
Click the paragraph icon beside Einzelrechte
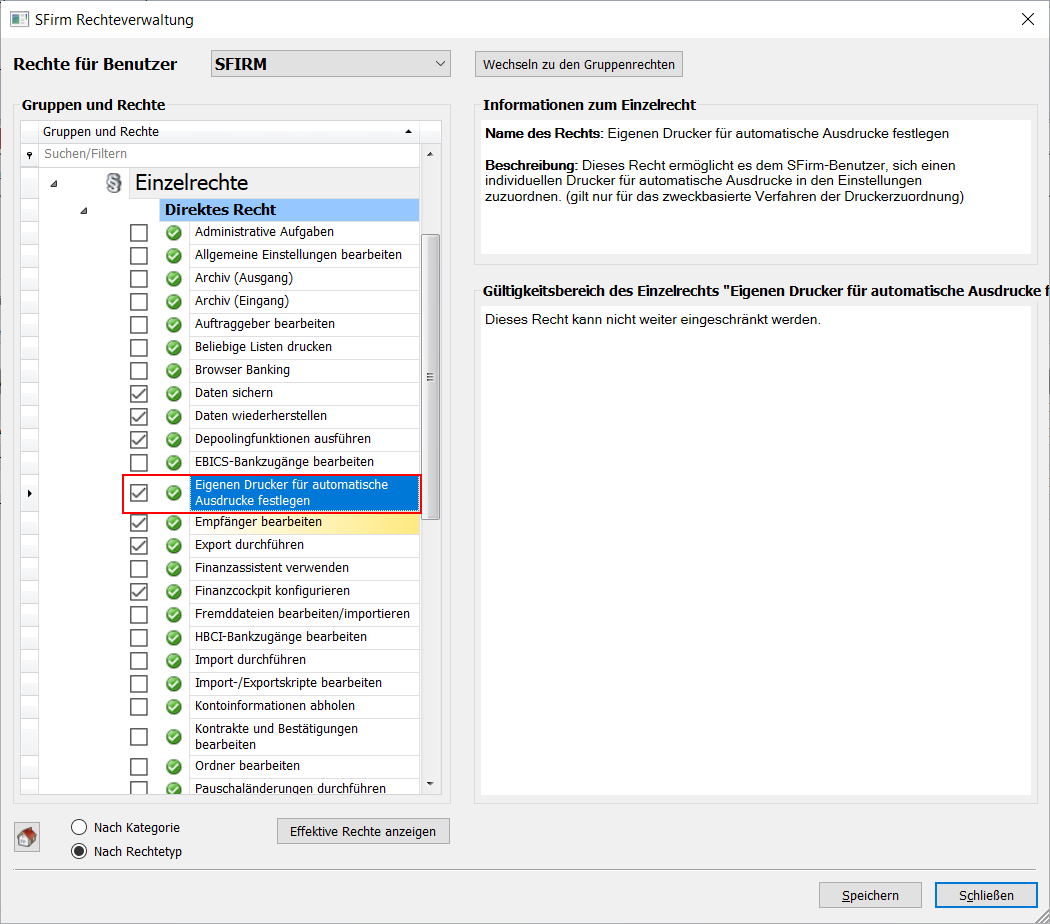[114, 183]
